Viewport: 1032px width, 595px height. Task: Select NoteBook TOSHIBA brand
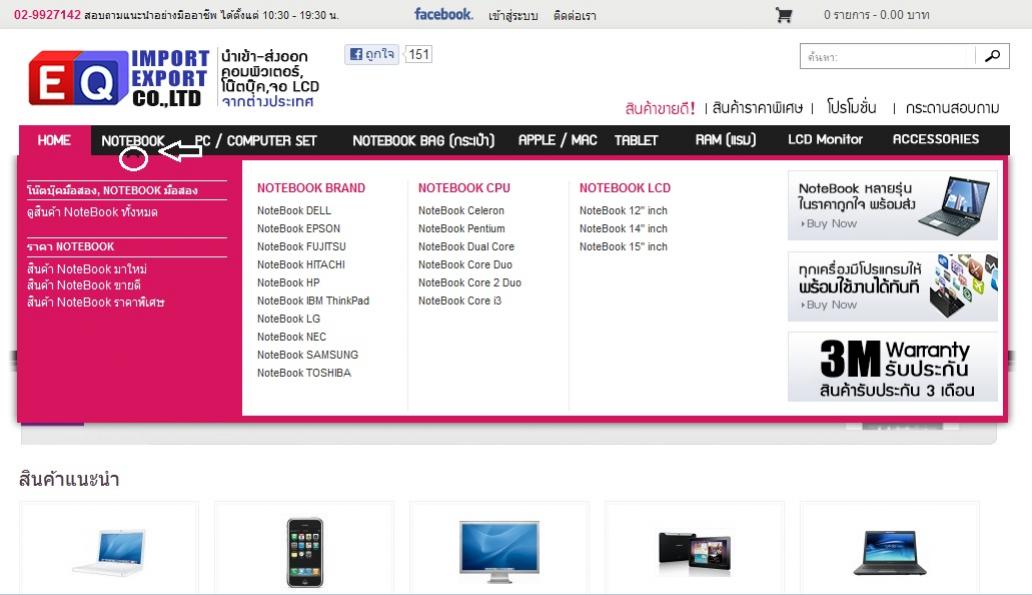304,373
